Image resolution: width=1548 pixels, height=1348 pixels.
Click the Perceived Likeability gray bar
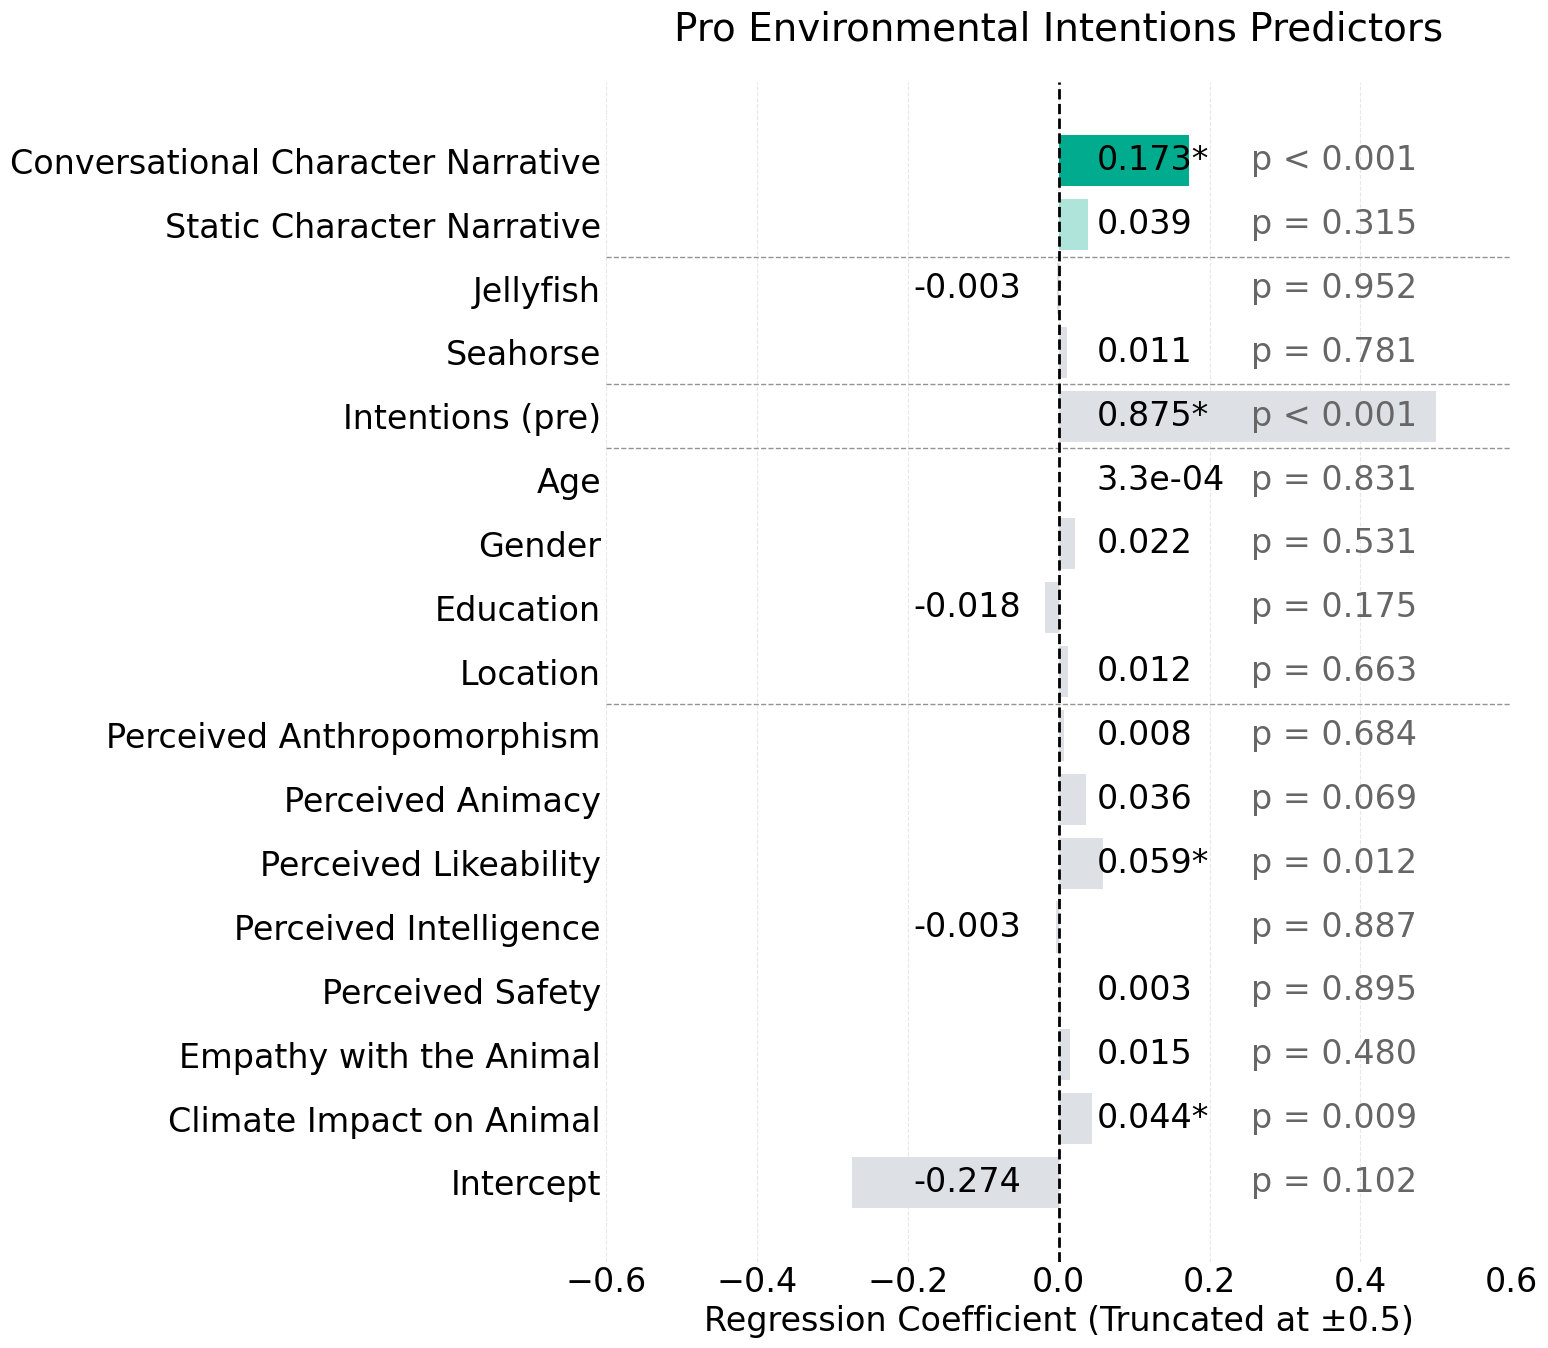click(1081, 864)
